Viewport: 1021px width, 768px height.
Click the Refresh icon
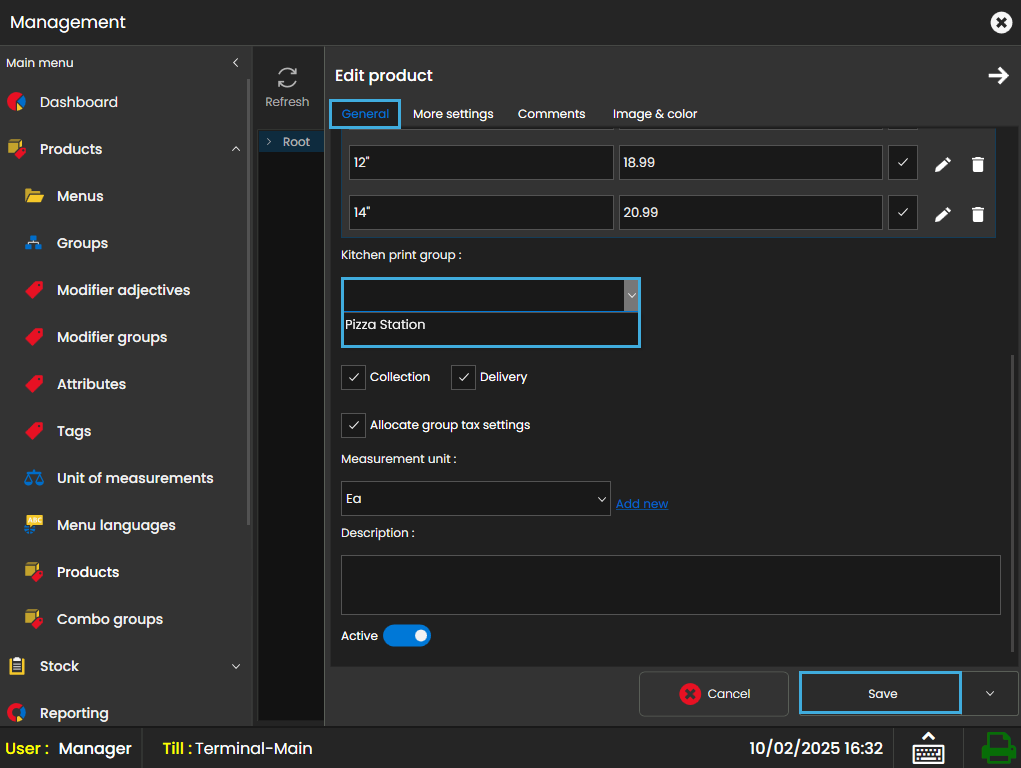(x=287, y=78)
